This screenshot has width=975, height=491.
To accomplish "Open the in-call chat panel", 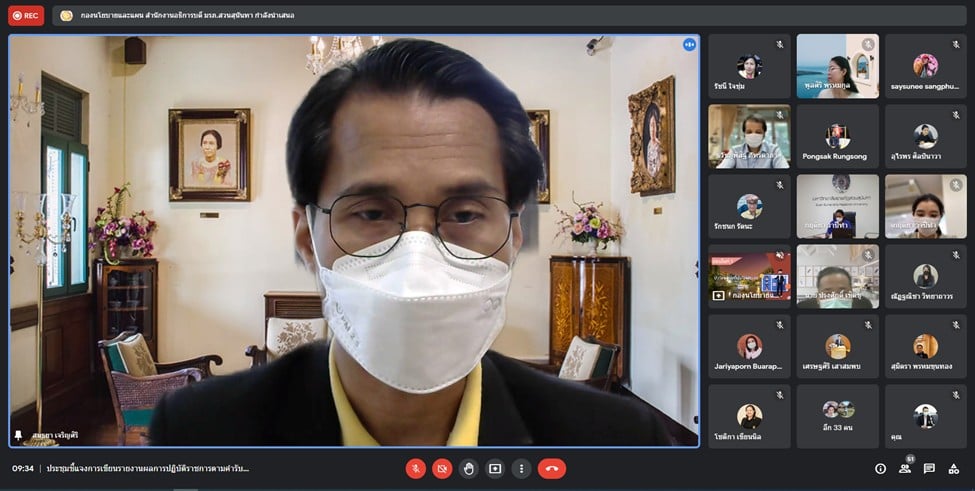I will 929,468.
